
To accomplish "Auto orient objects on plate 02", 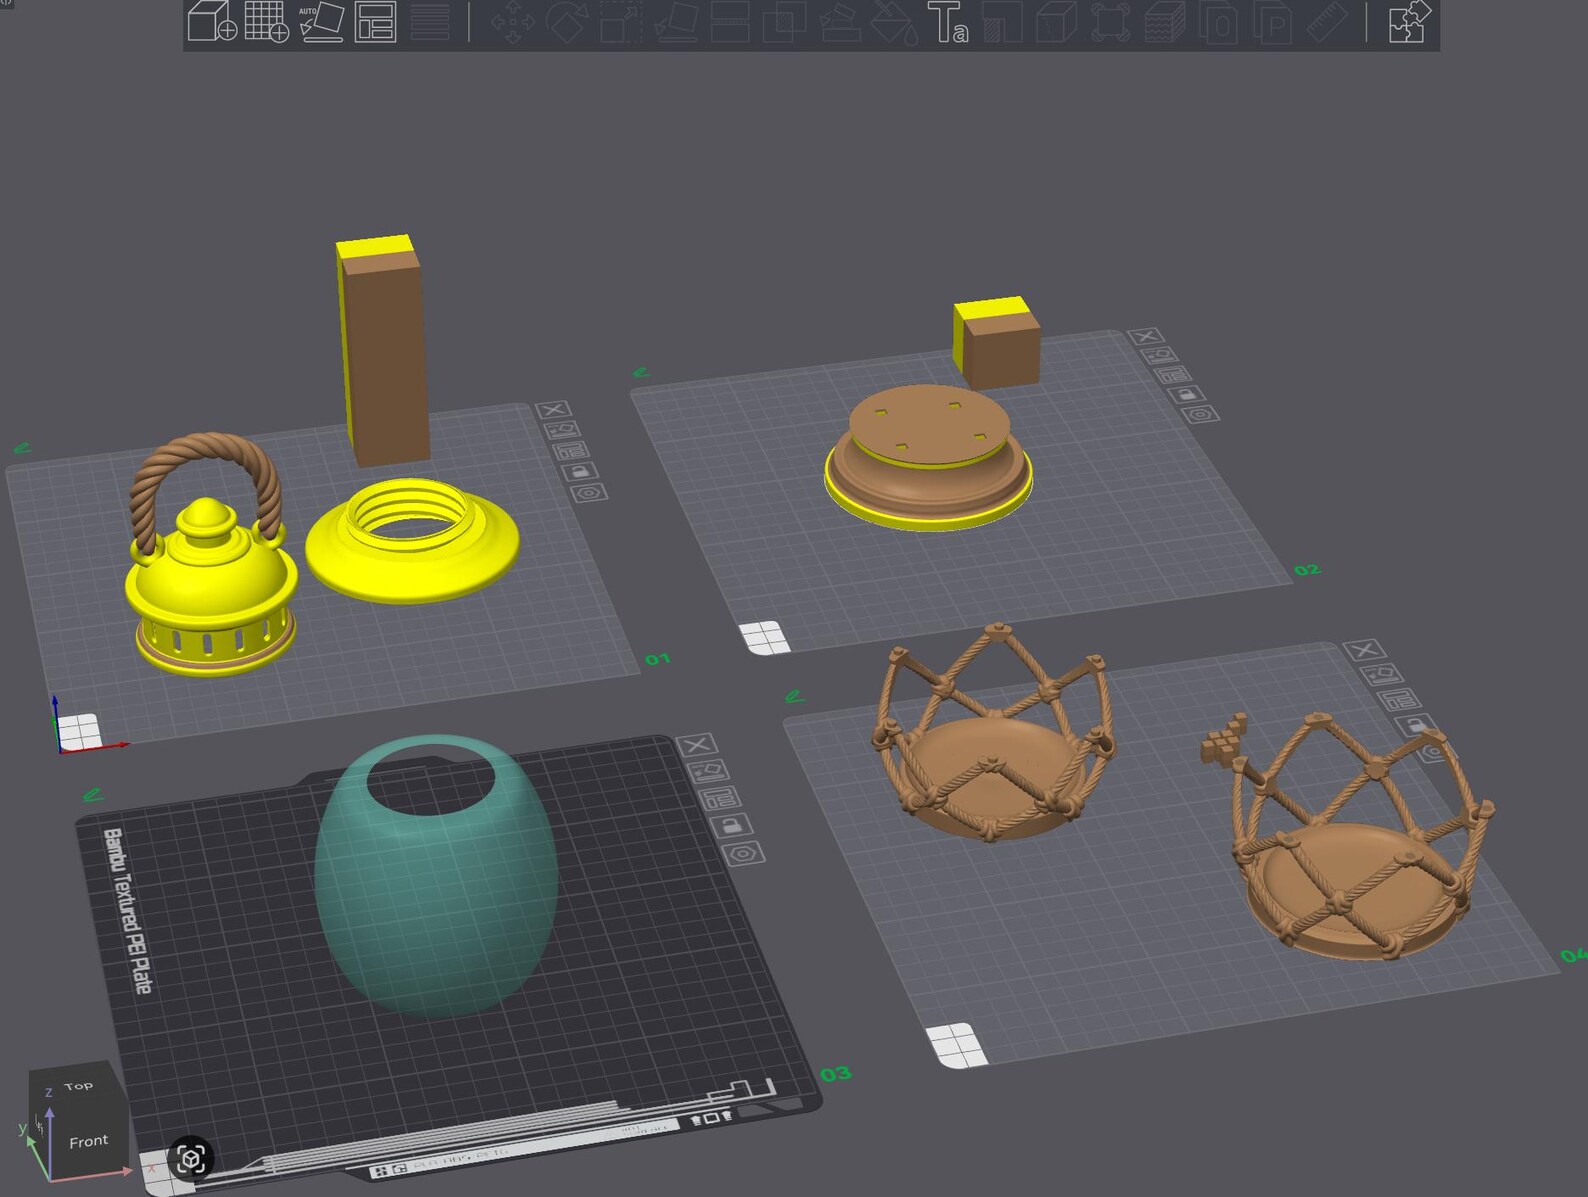I will (1160, 355).
